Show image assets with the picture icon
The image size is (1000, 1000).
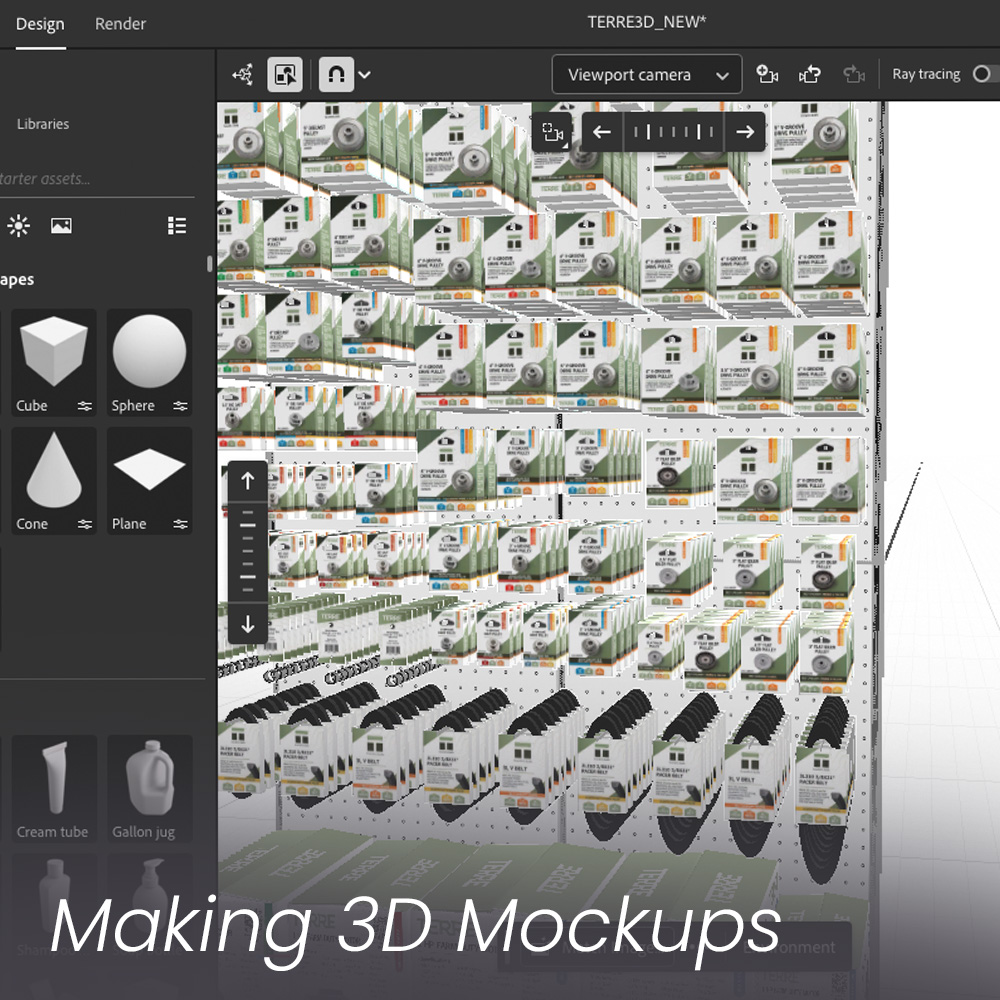pos(61,225)
